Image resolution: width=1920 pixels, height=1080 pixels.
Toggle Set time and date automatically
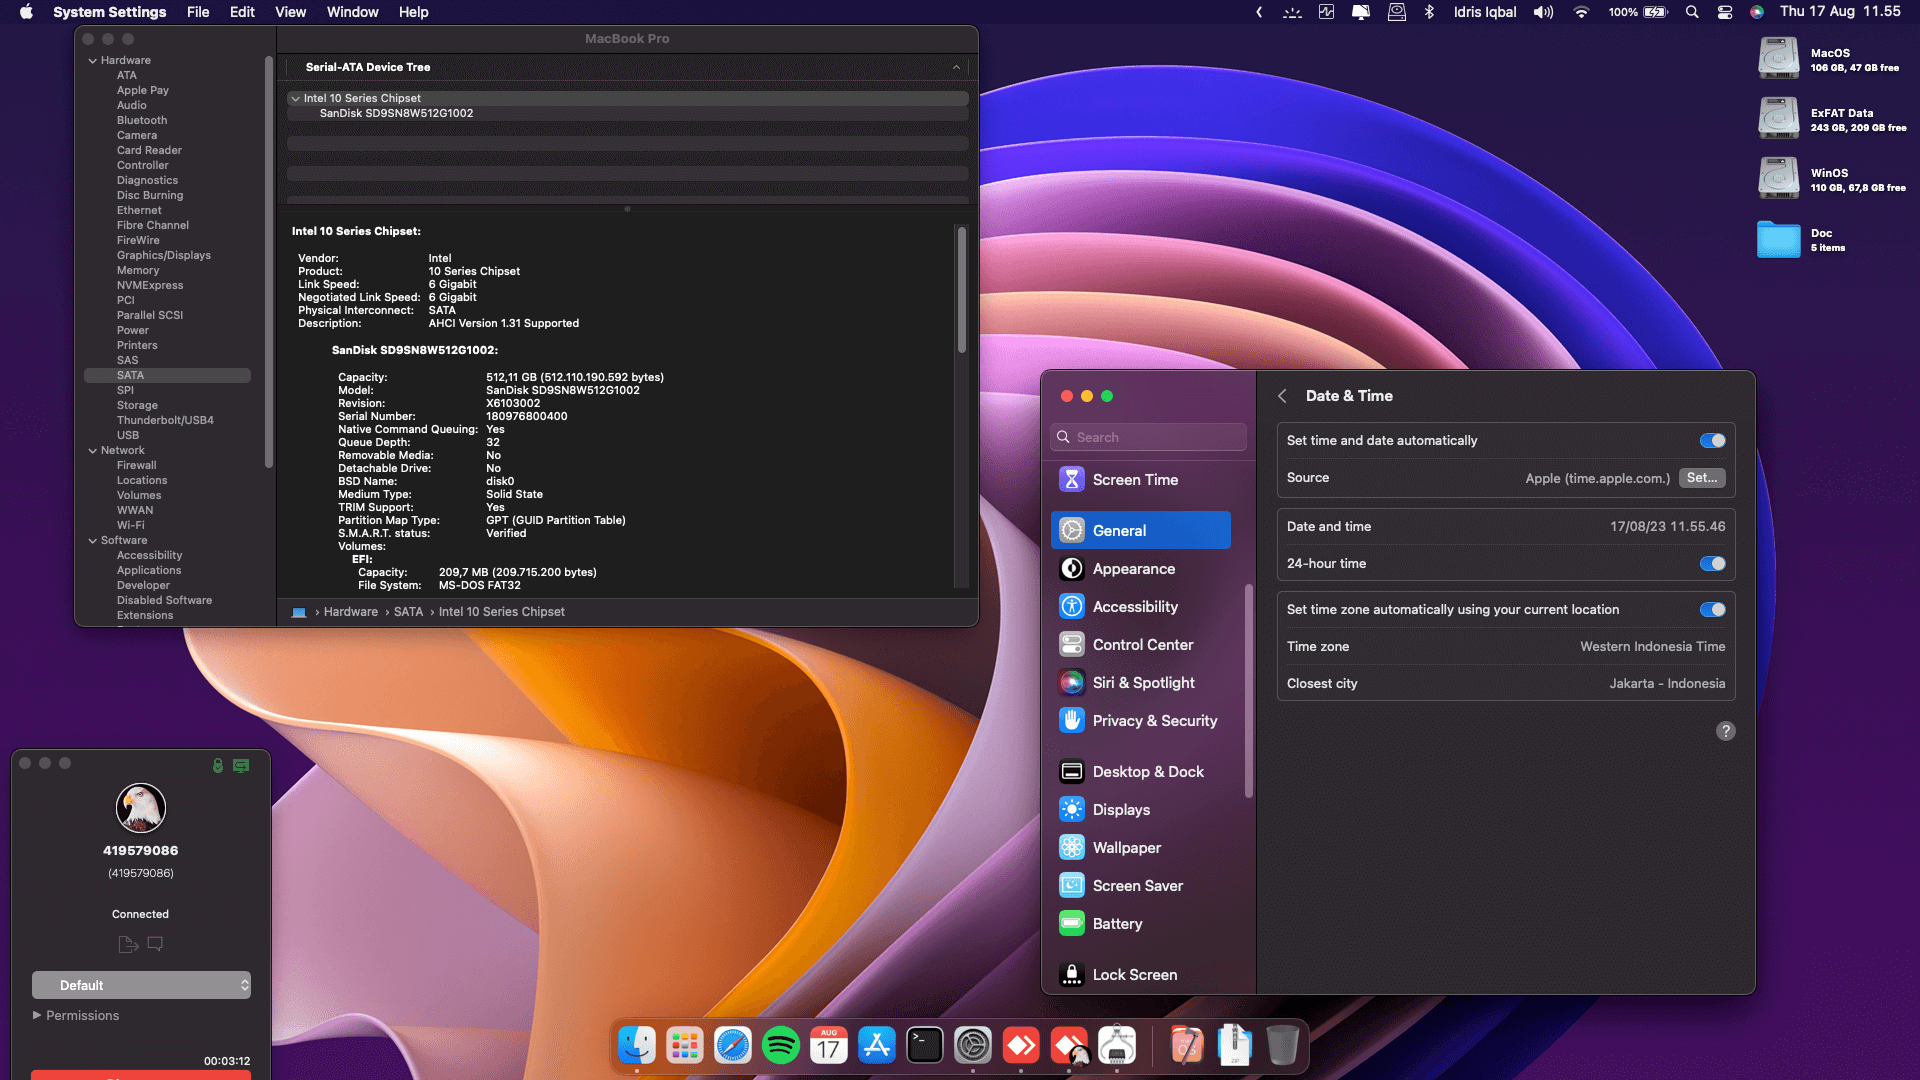coord(1712,441)
